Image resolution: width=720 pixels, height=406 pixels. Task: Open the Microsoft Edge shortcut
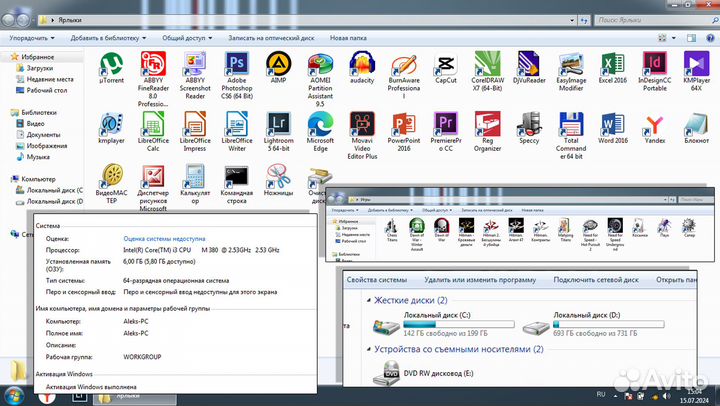(x=320, y=131)
